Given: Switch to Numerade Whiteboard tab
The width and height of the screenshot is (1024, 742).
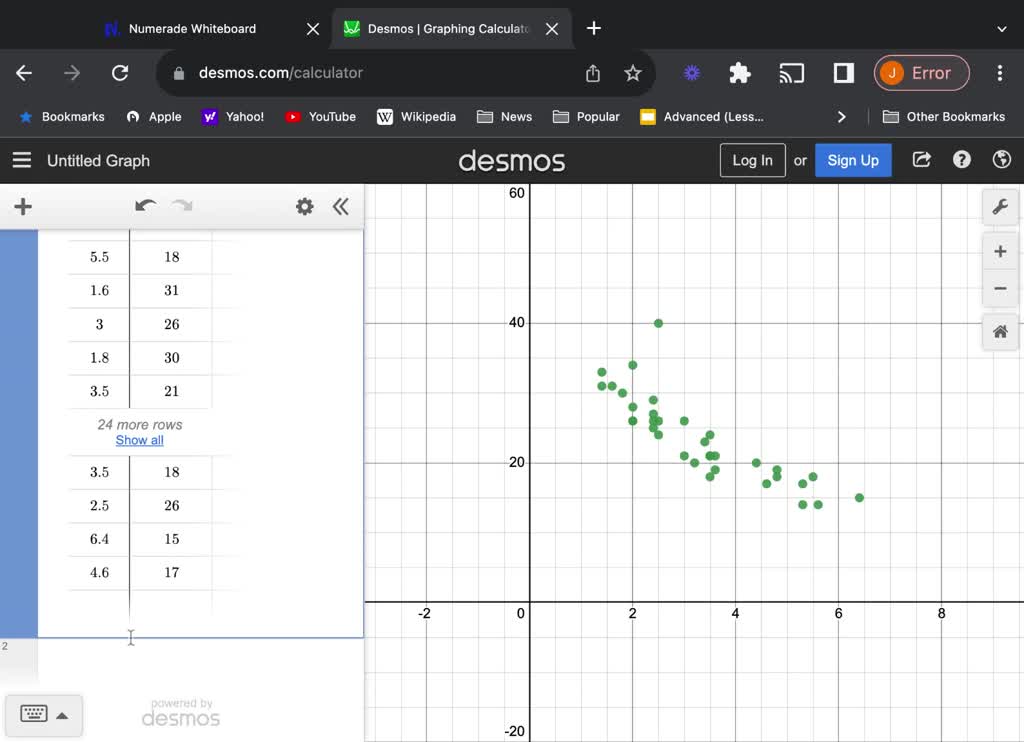Looking at the screenshot, I should (192, 29).
